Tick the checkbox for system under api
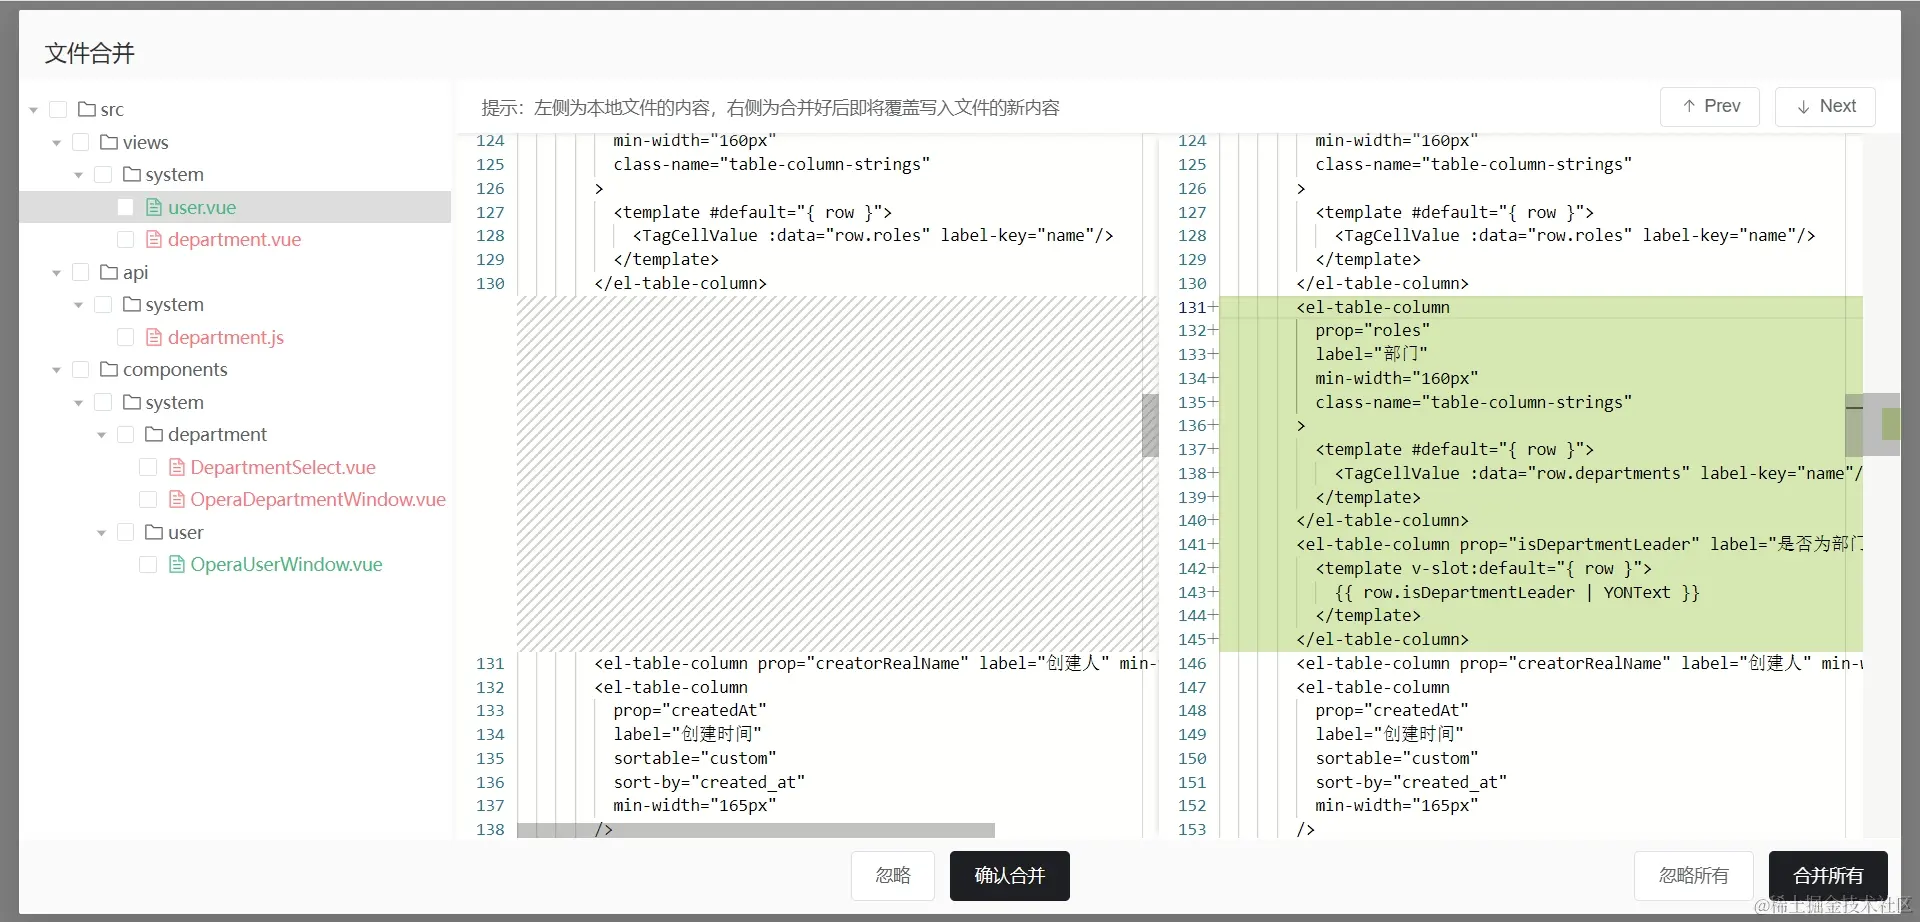The image size is (1920, 922). (103, 304)
